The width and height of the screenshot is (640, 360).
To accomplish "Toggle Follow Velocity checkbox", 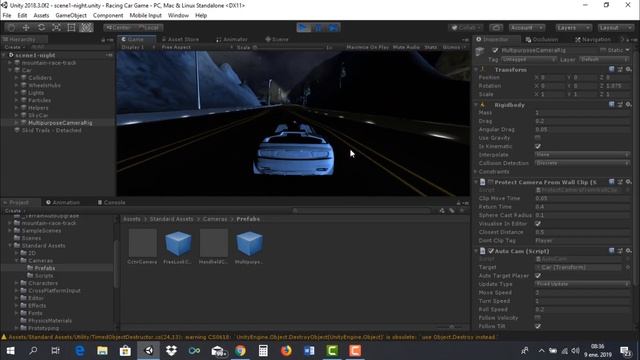I will point(538,318).
